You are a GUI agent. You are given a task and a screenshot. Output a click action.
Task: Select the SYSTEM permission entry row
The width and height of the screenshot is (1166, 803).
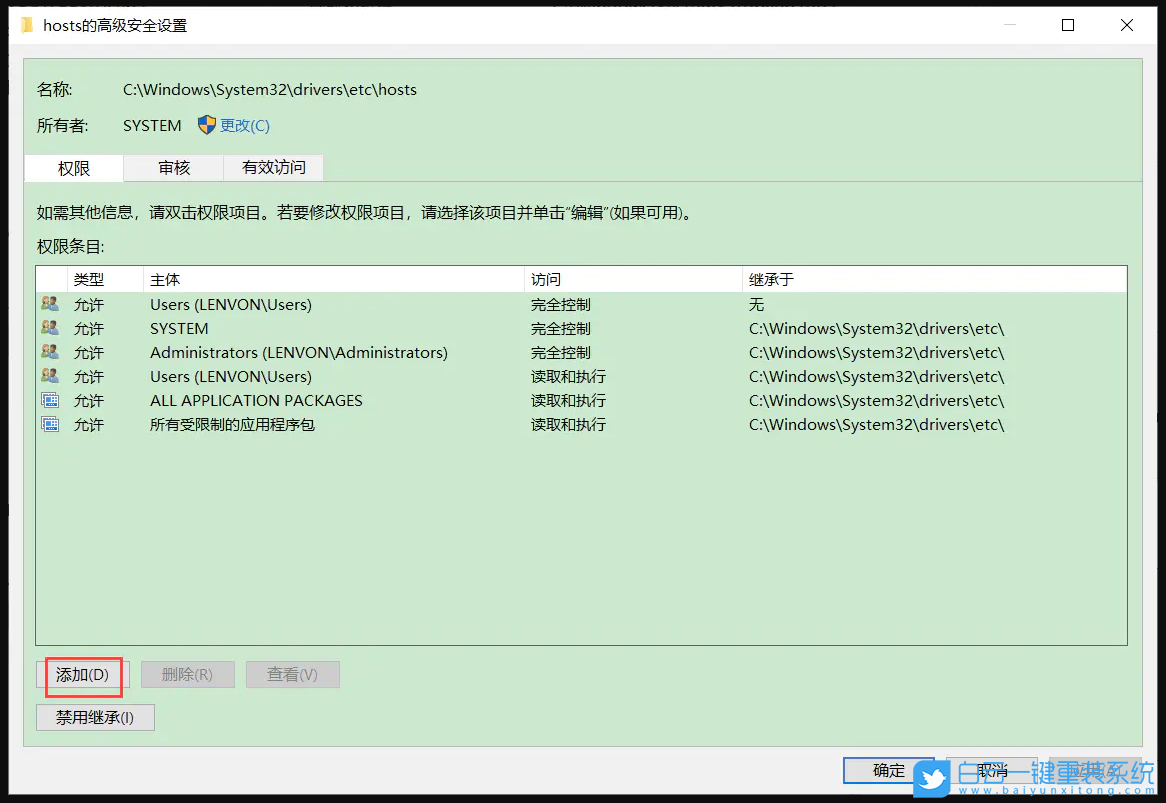pos(300,328)
